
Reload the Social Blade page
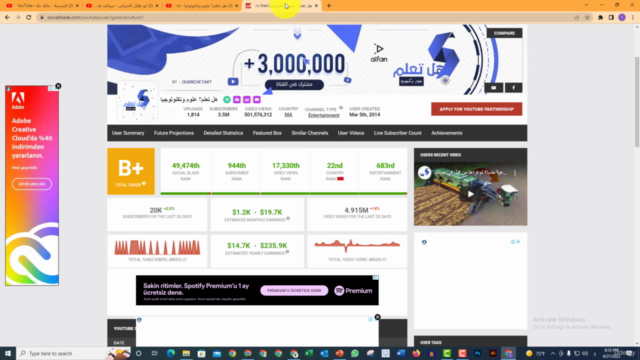(x=29, y=18)
